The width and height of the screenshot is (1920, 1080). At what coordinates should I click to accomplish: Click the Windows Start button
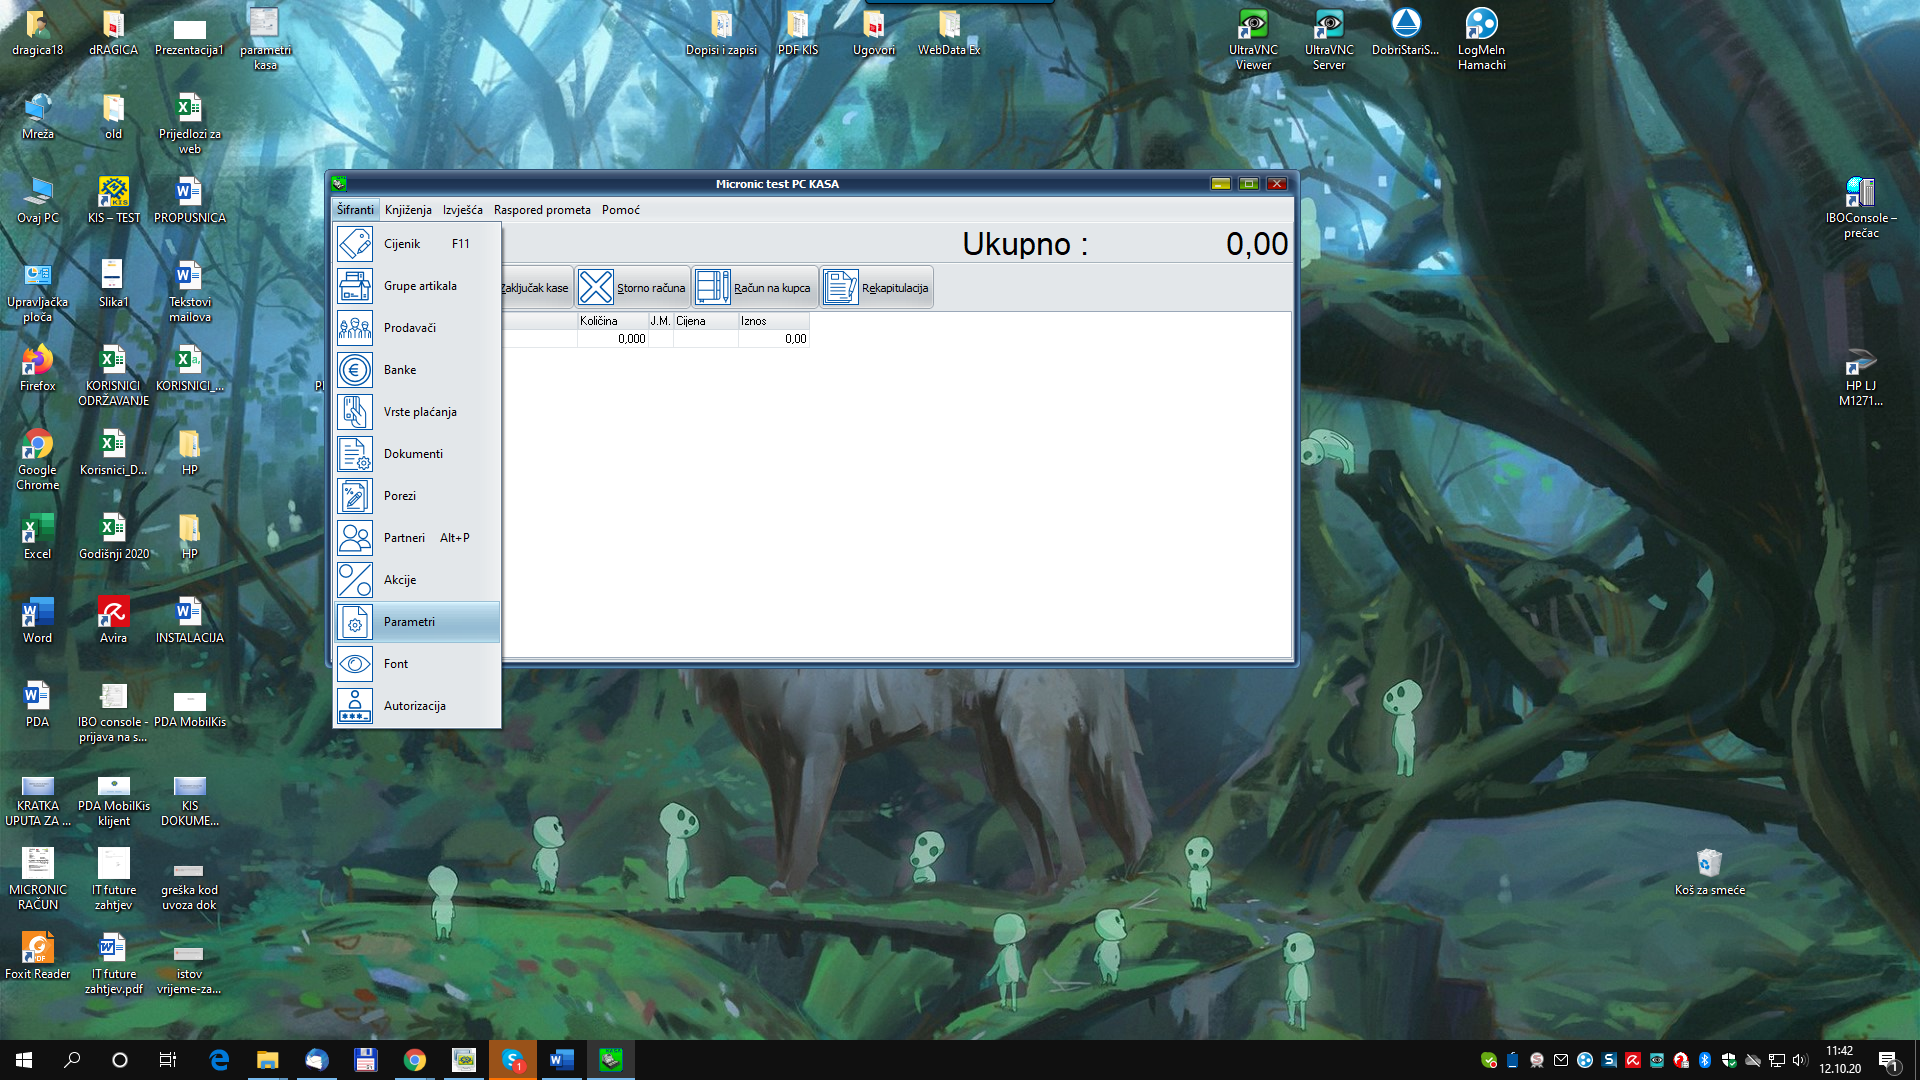click(x=24, y=1060)
